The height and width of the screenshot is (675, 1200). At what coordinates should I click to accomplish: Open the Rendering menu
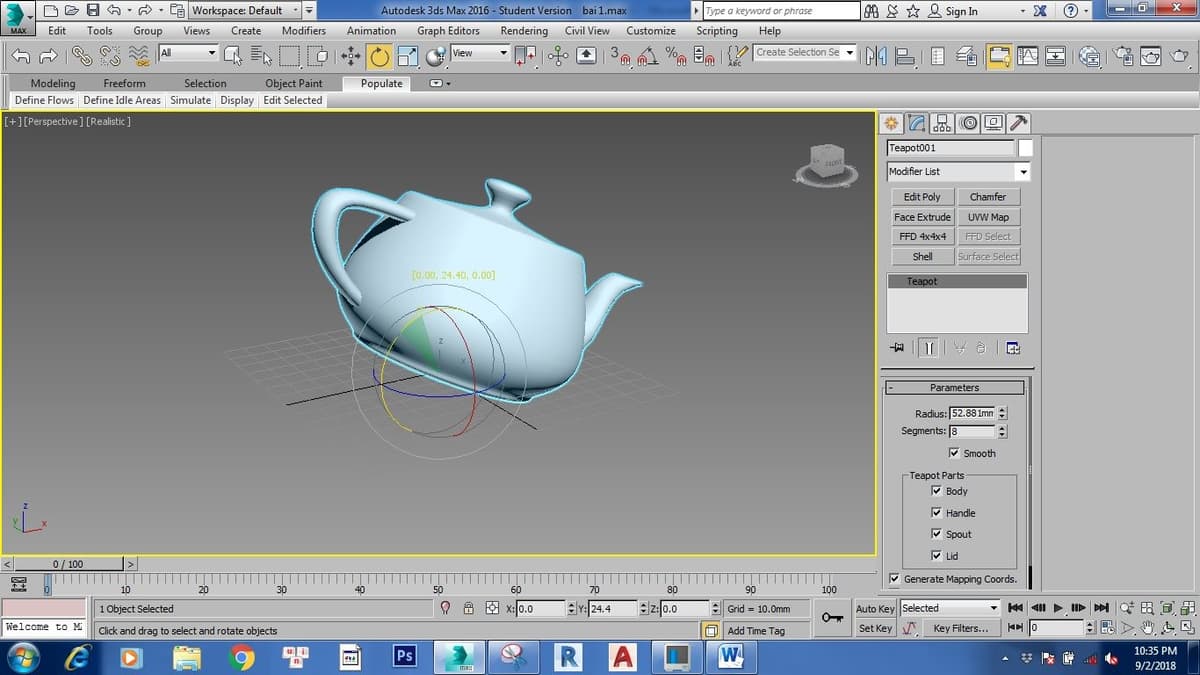pyautogui.click(x=524, y=30)
